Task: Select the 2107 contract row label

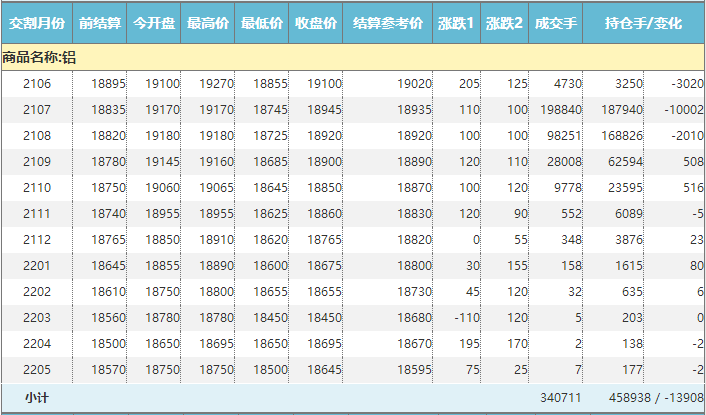Action: click(x=36, y=110)
